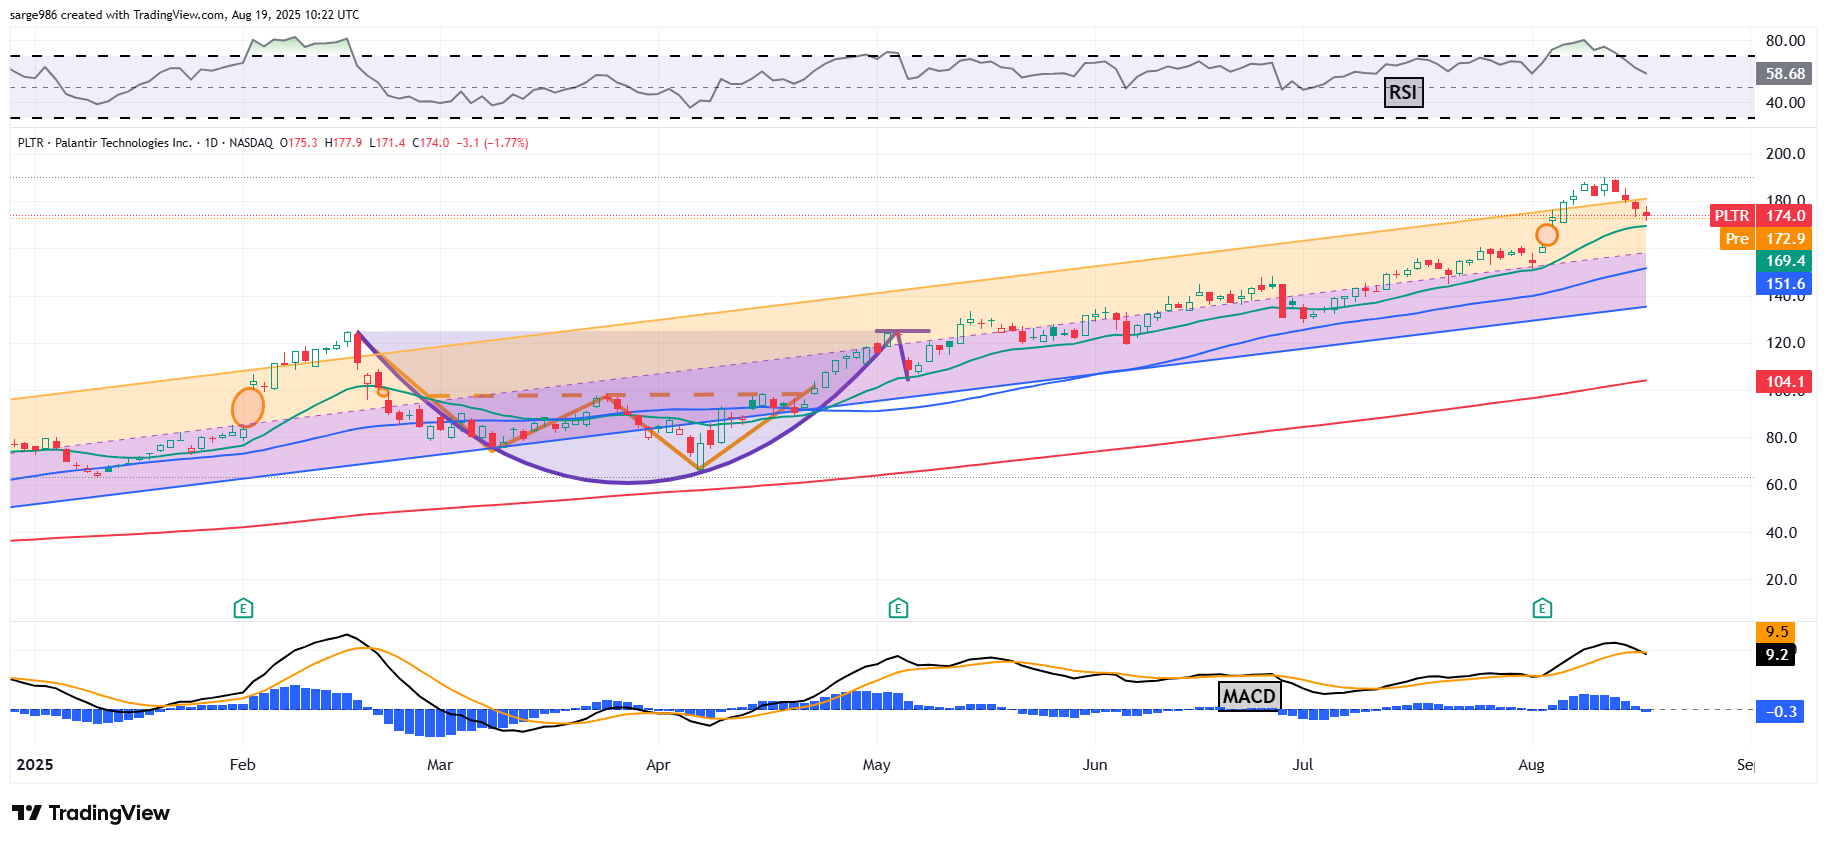Click the Palantir Technologies symbol title
Screen dimensions: 1827x843
click(x=105, y=143)
